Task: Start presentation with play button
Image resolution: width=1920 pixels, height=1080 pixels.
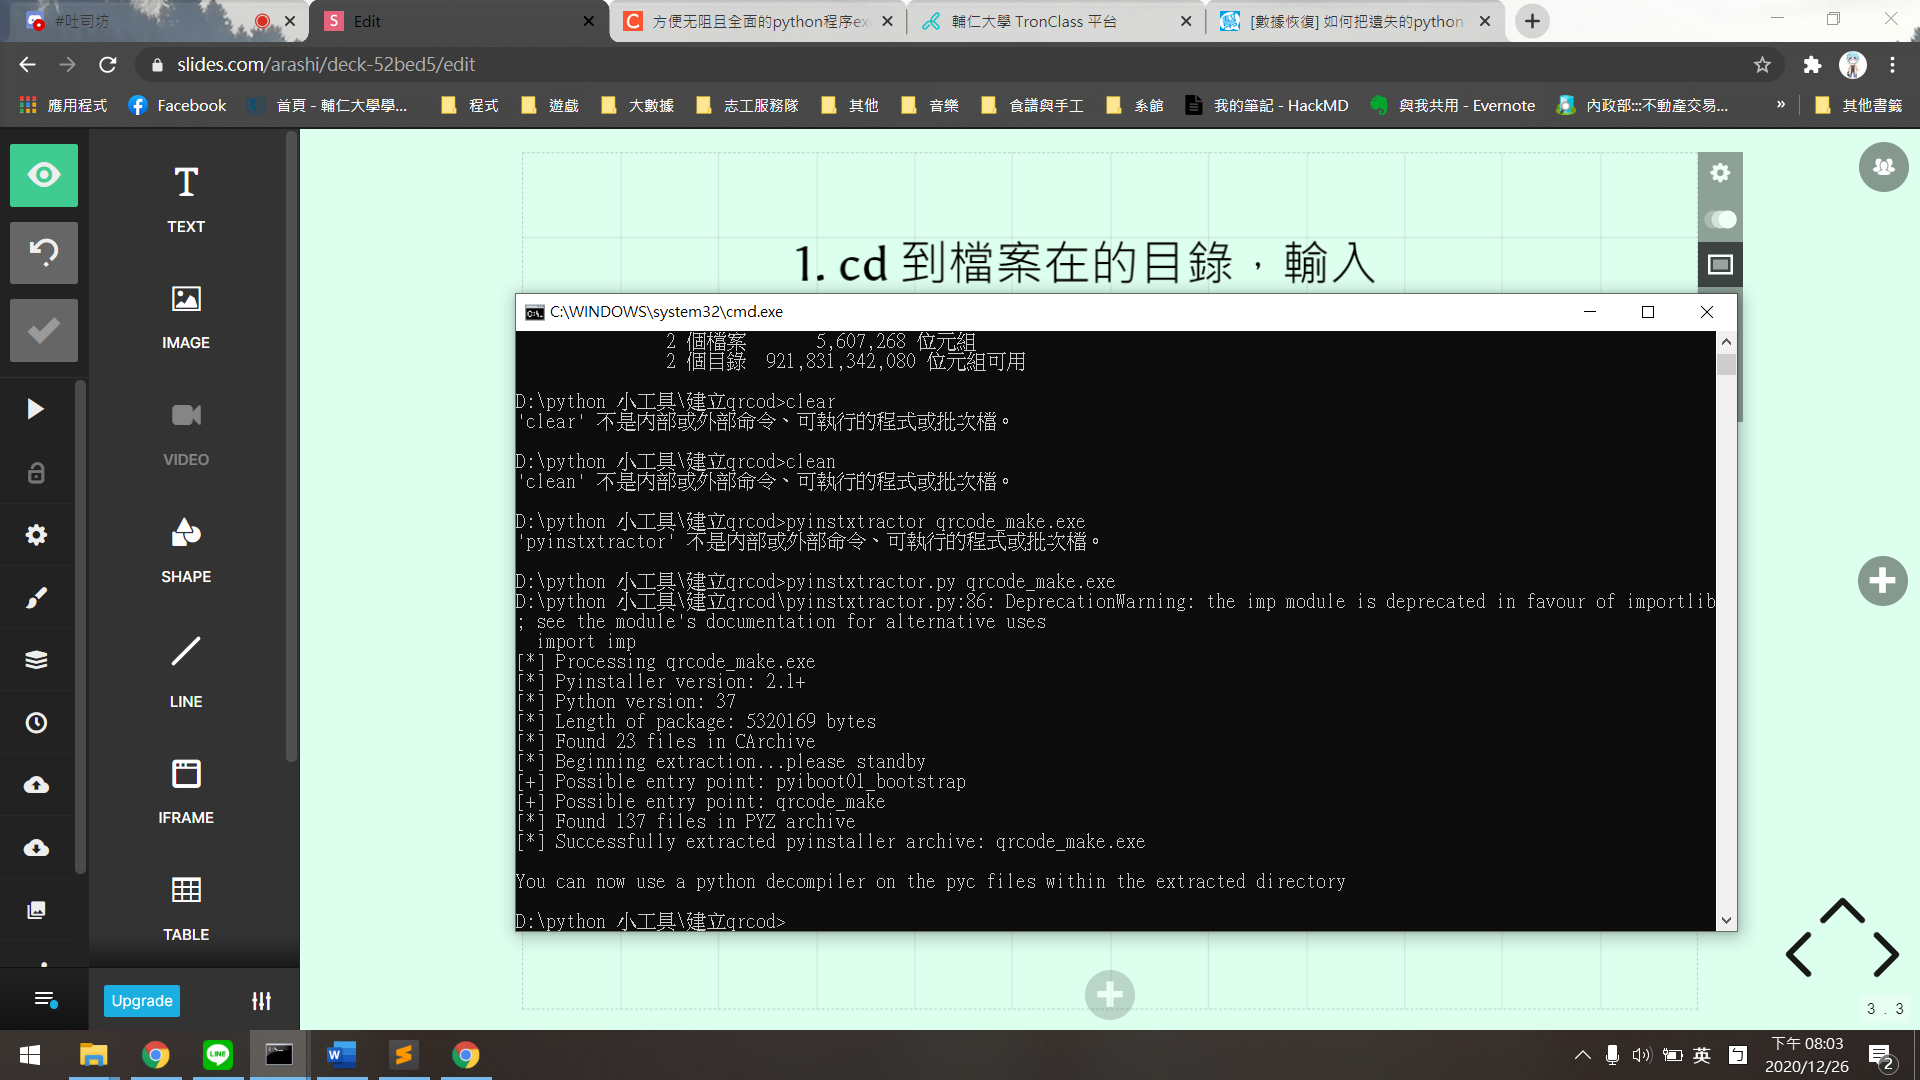Action: pyautogui.click(x=36, y=409)
